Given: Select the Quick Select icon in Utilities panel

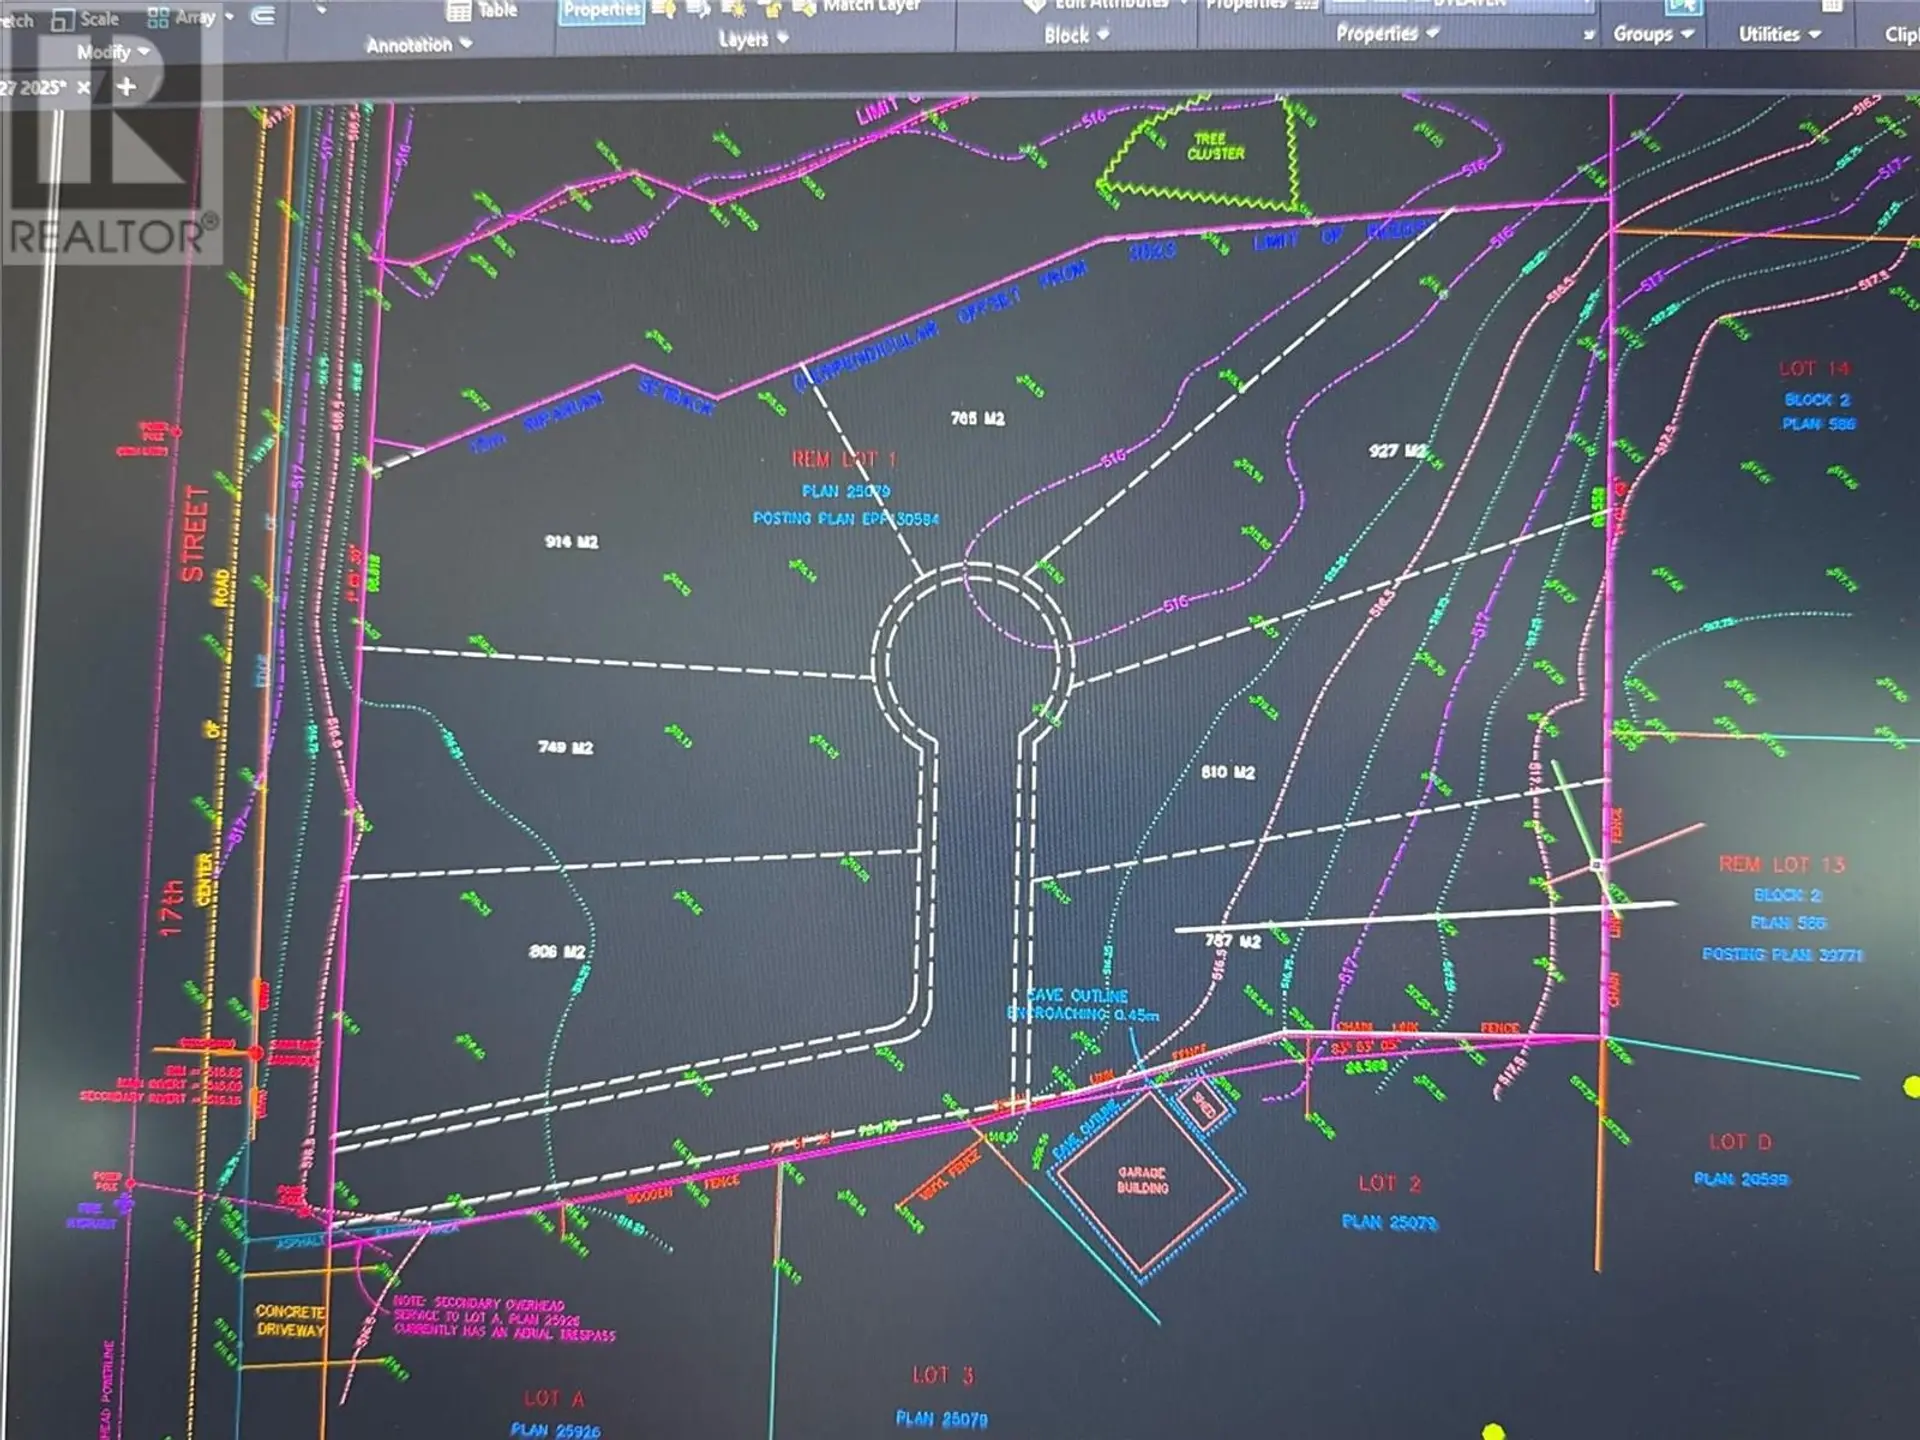Looking at the screenshot, I should point(1682,8).
